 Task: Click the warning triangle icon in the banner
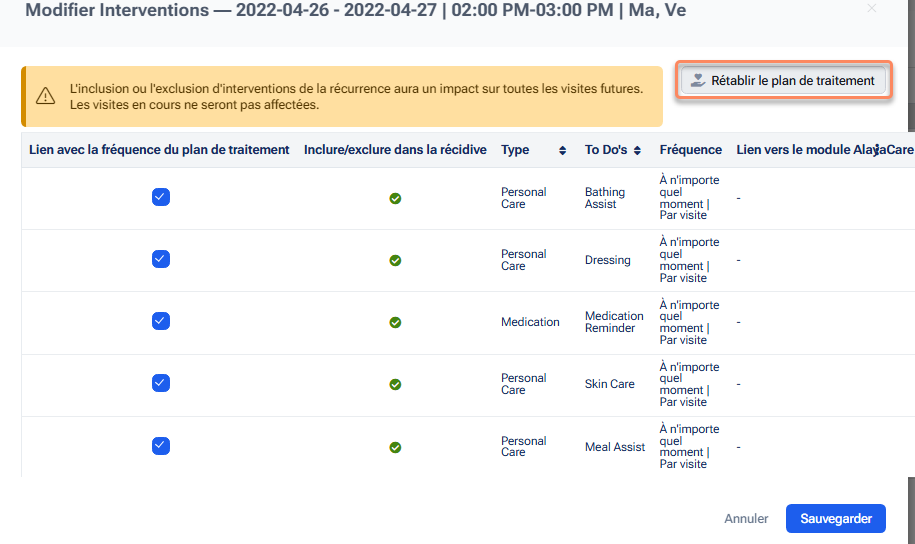[x=45, y=96]
